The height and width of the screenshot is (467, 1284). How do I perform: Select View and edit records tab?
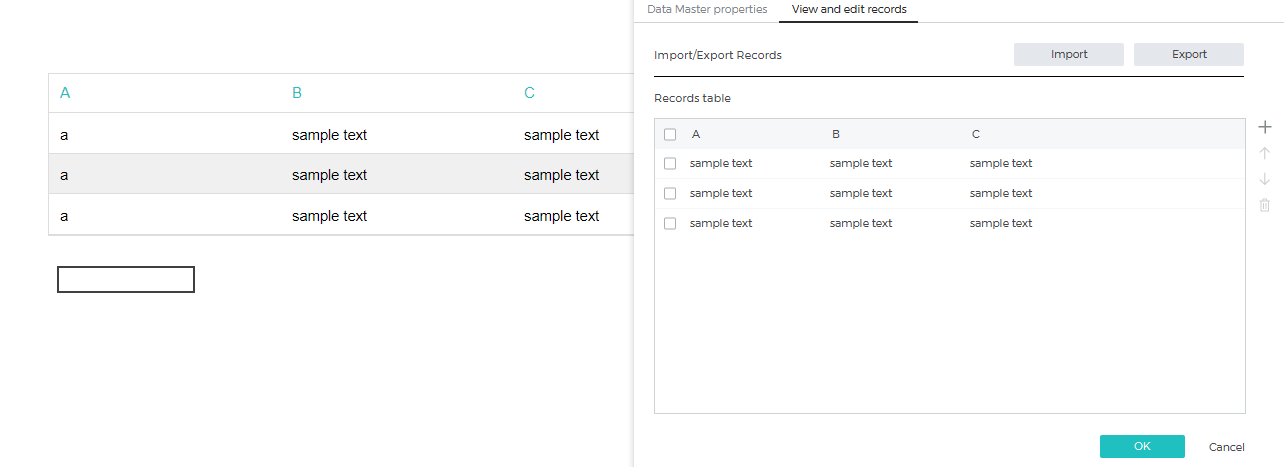pyautogui.click(x=849, y=9)
